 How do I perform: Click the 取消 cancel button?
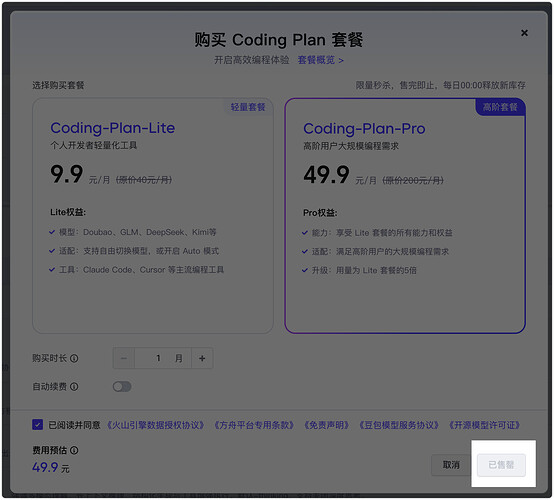[x=451, y=465]
